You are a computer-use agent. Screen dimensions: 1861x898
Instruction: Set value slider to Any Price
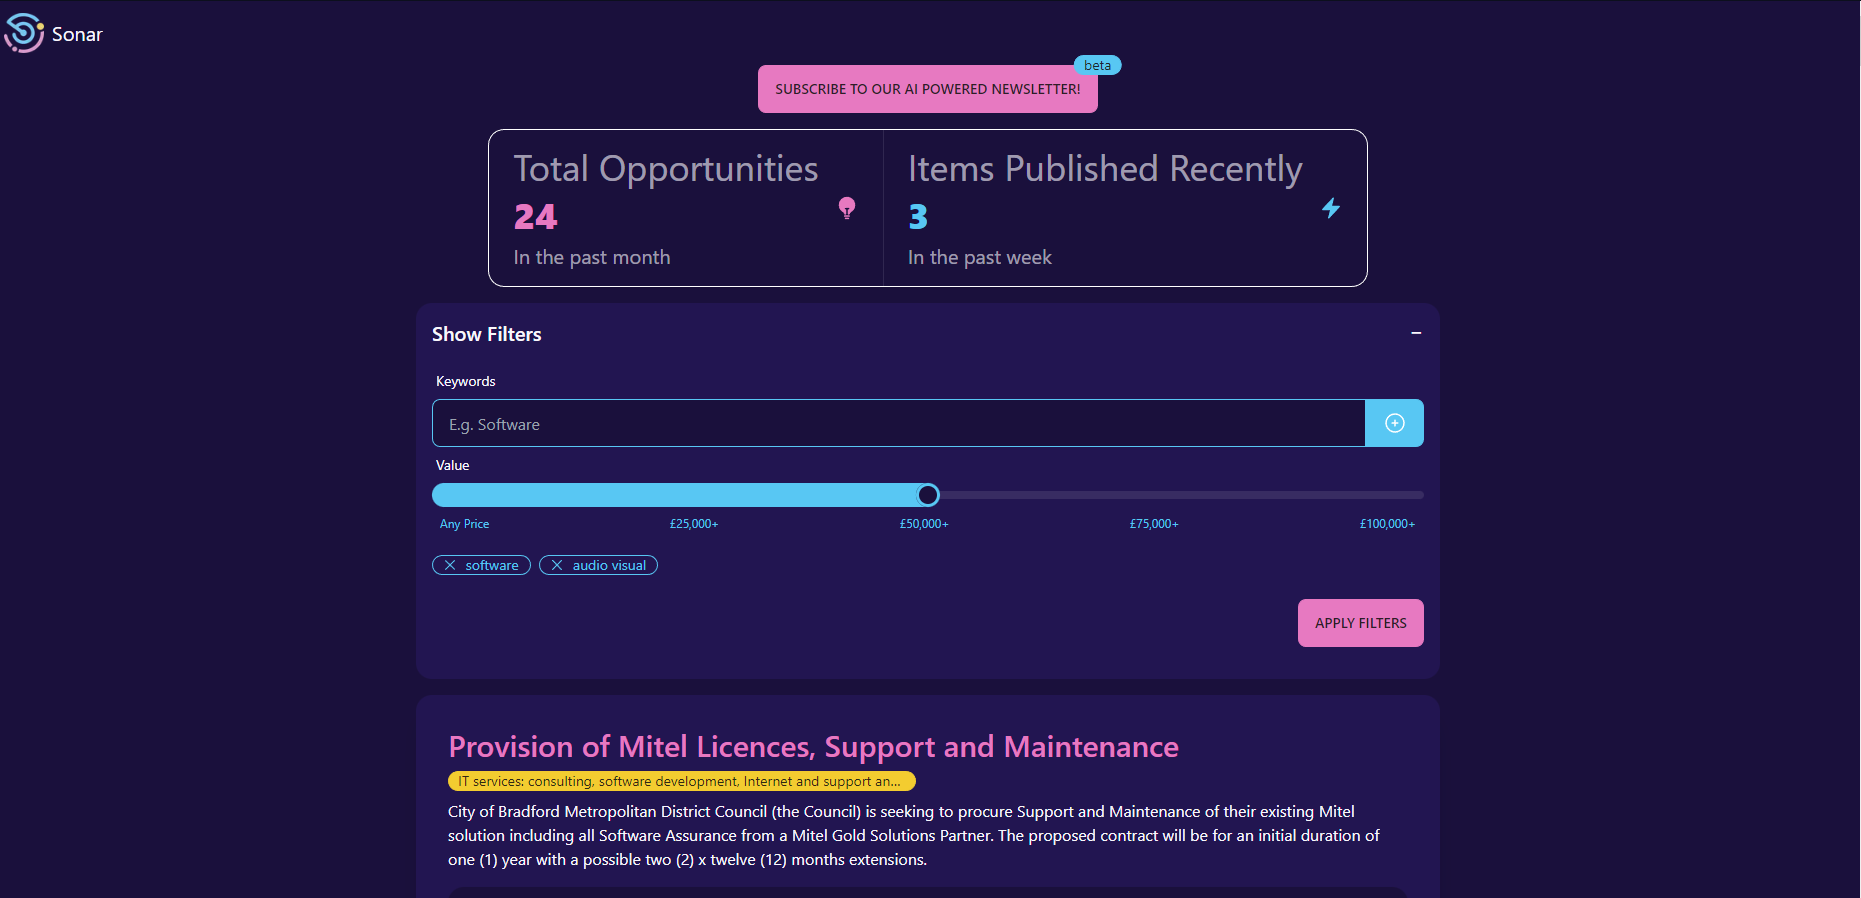pos(464,524)
